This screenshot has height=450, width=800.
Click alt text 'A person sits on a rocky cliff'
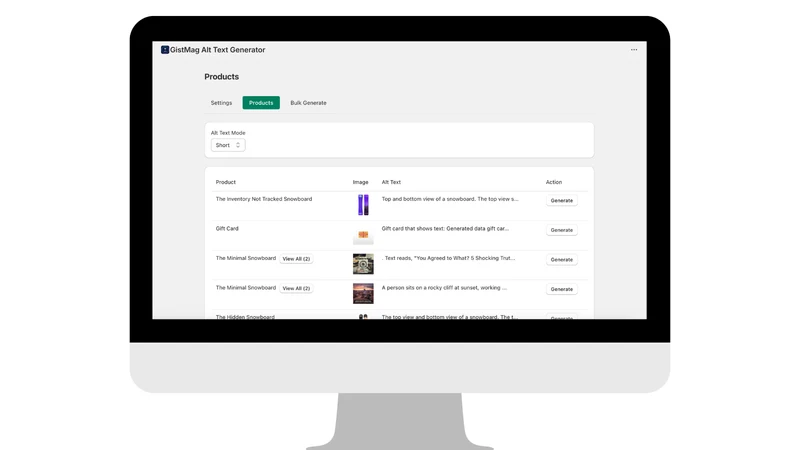[x=444, y=288]
